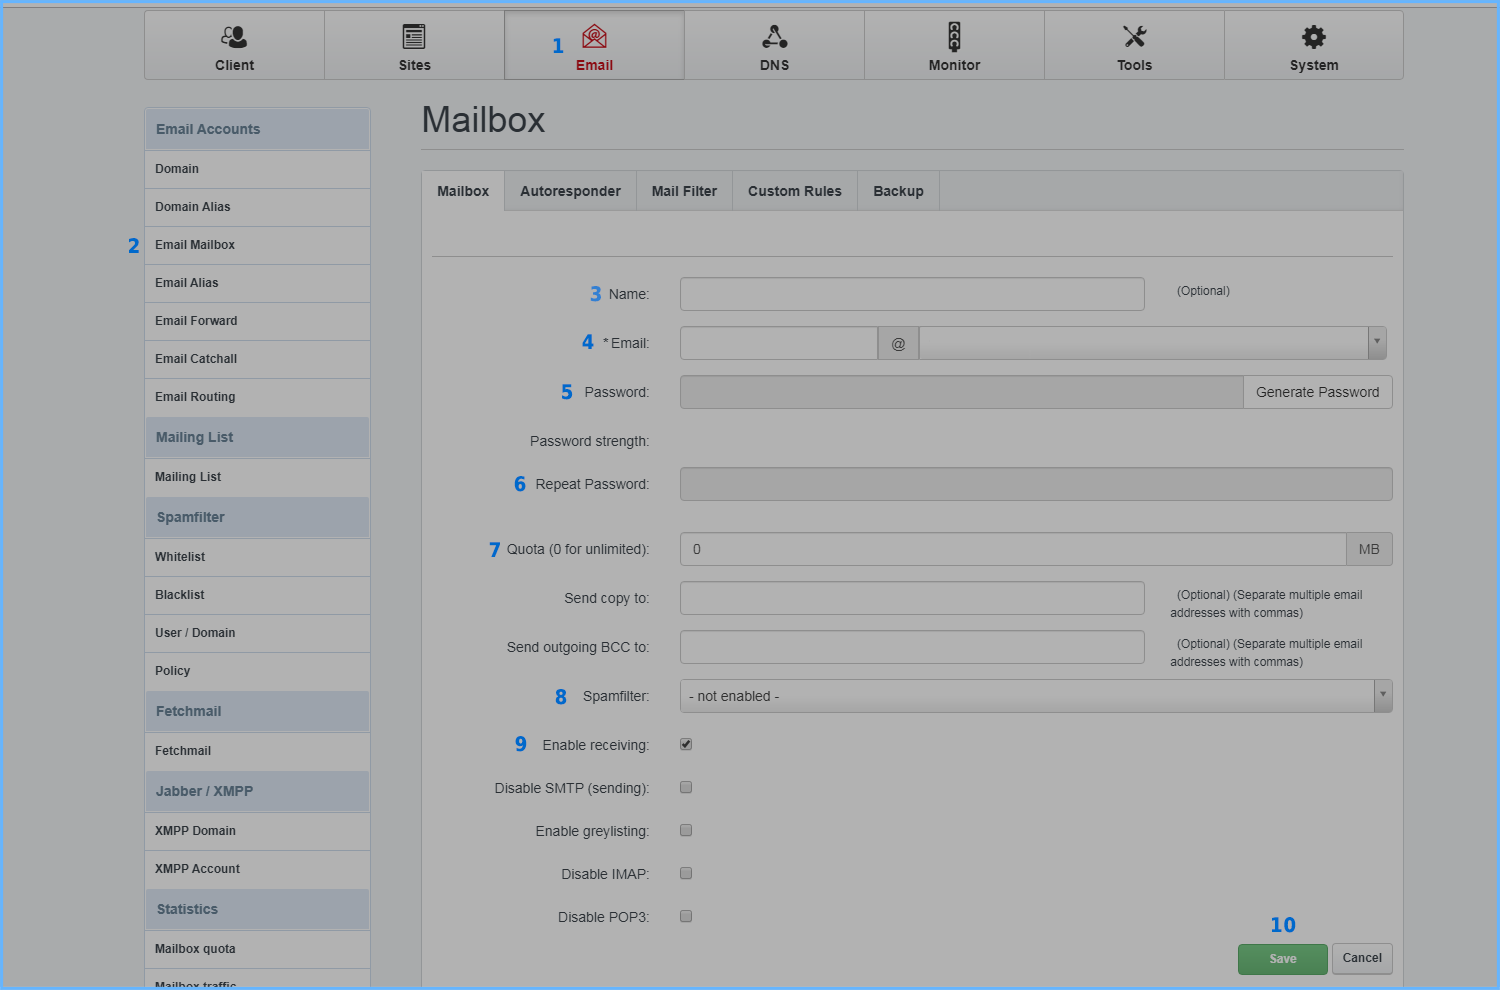Open User / Domain in sidebar

tap(257, 633)
